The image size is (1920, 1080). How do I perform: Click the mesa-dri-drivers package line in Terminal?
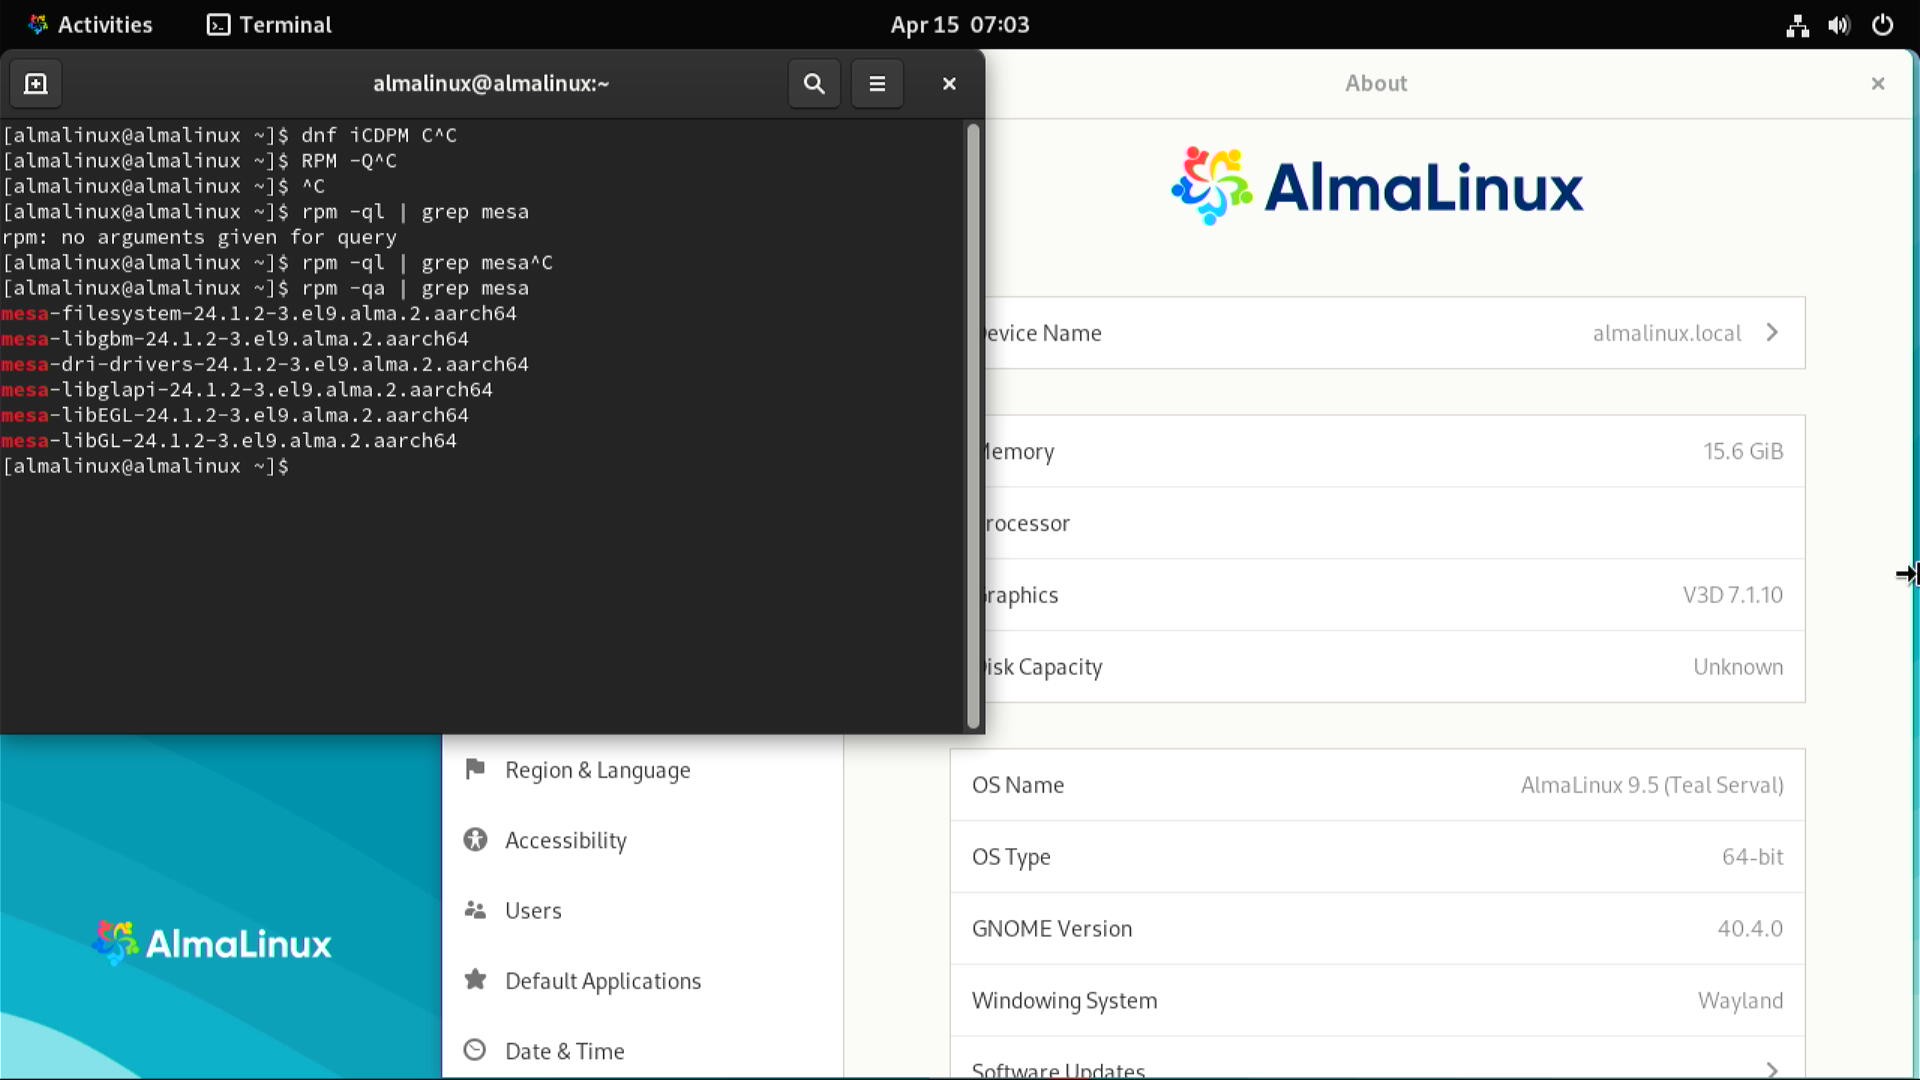pos(265,364)
